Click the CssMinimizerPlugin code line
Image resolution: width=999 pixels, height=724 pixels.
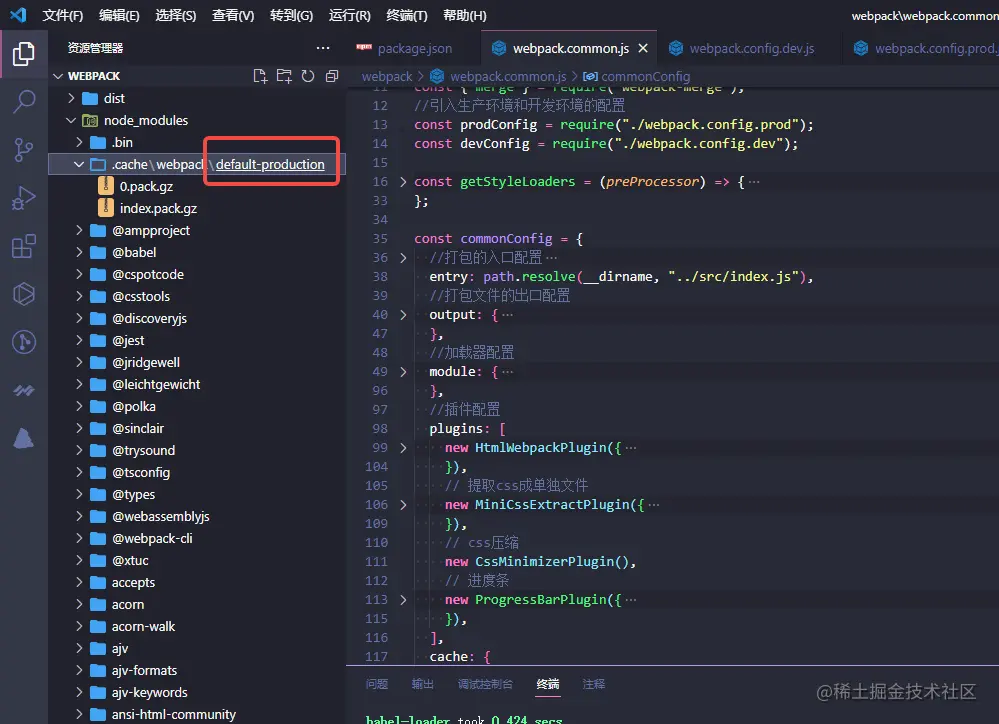[540, 561]
